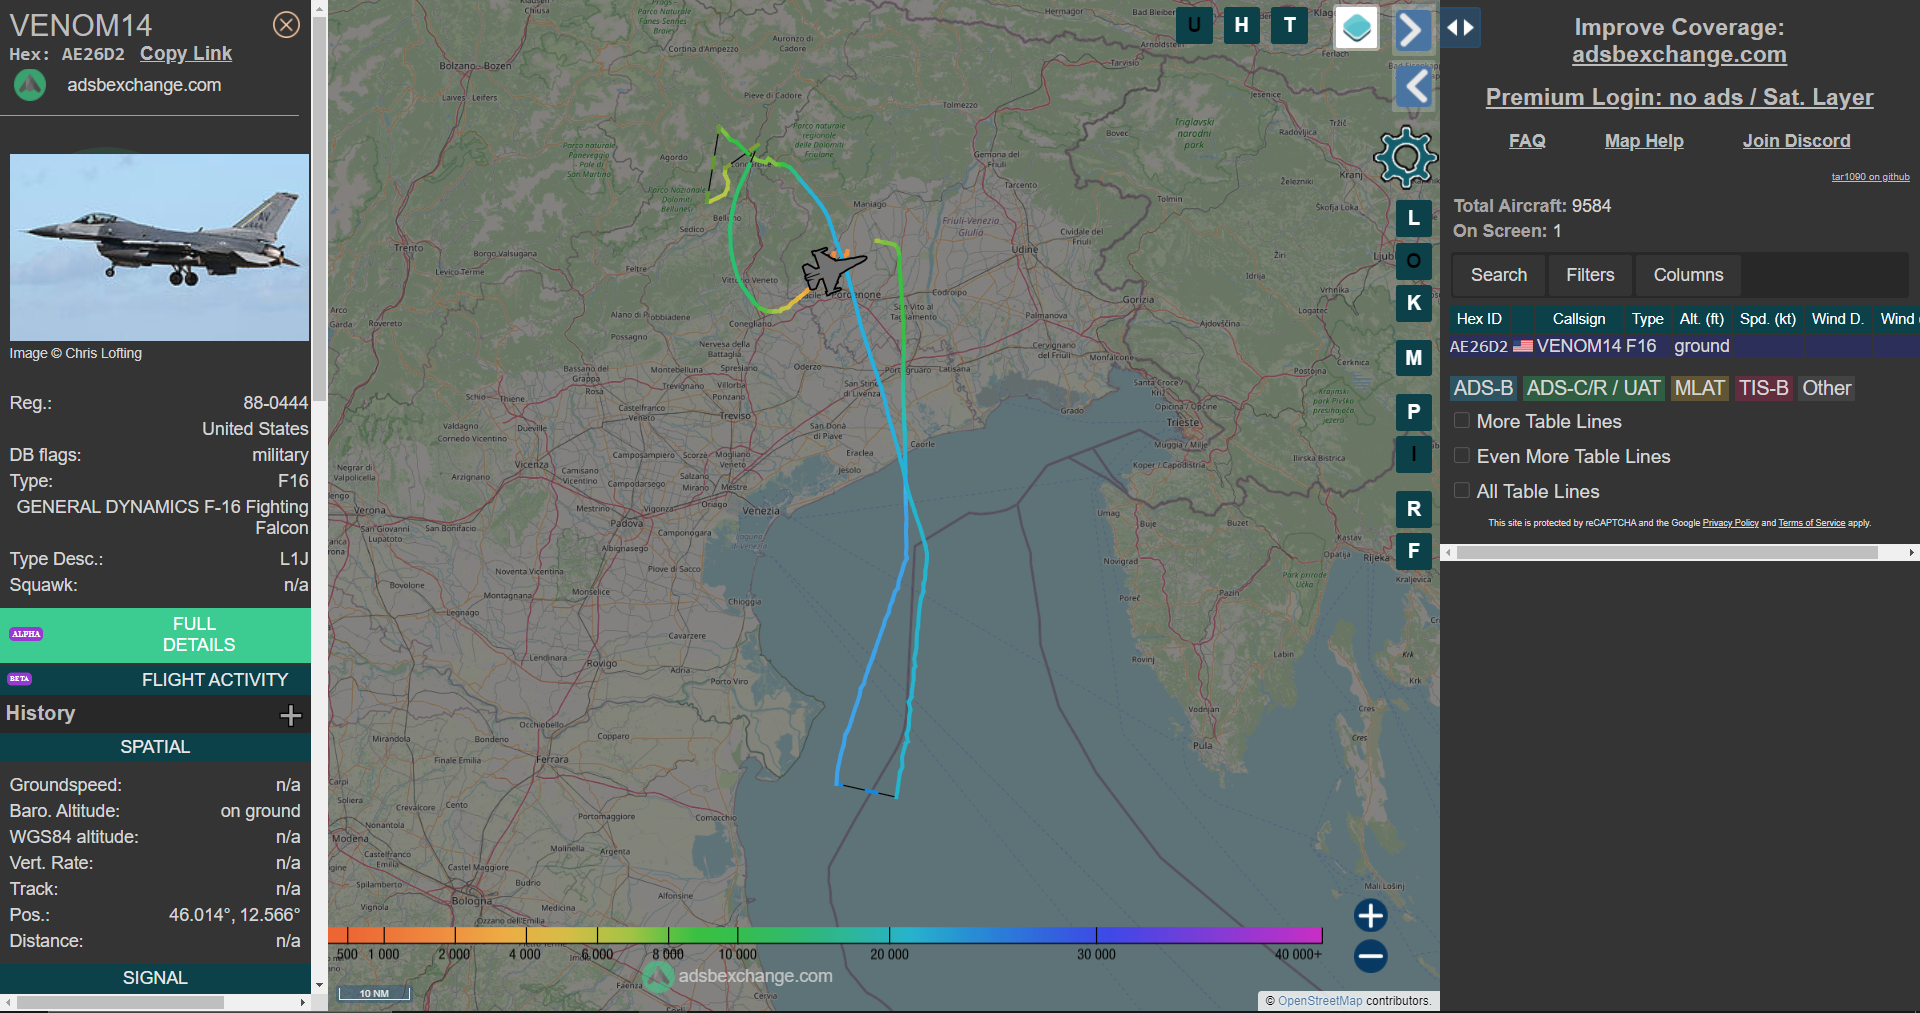Expand the History section plus icon
This screenshot has width=1920, height=1013.
click(291, 715)
